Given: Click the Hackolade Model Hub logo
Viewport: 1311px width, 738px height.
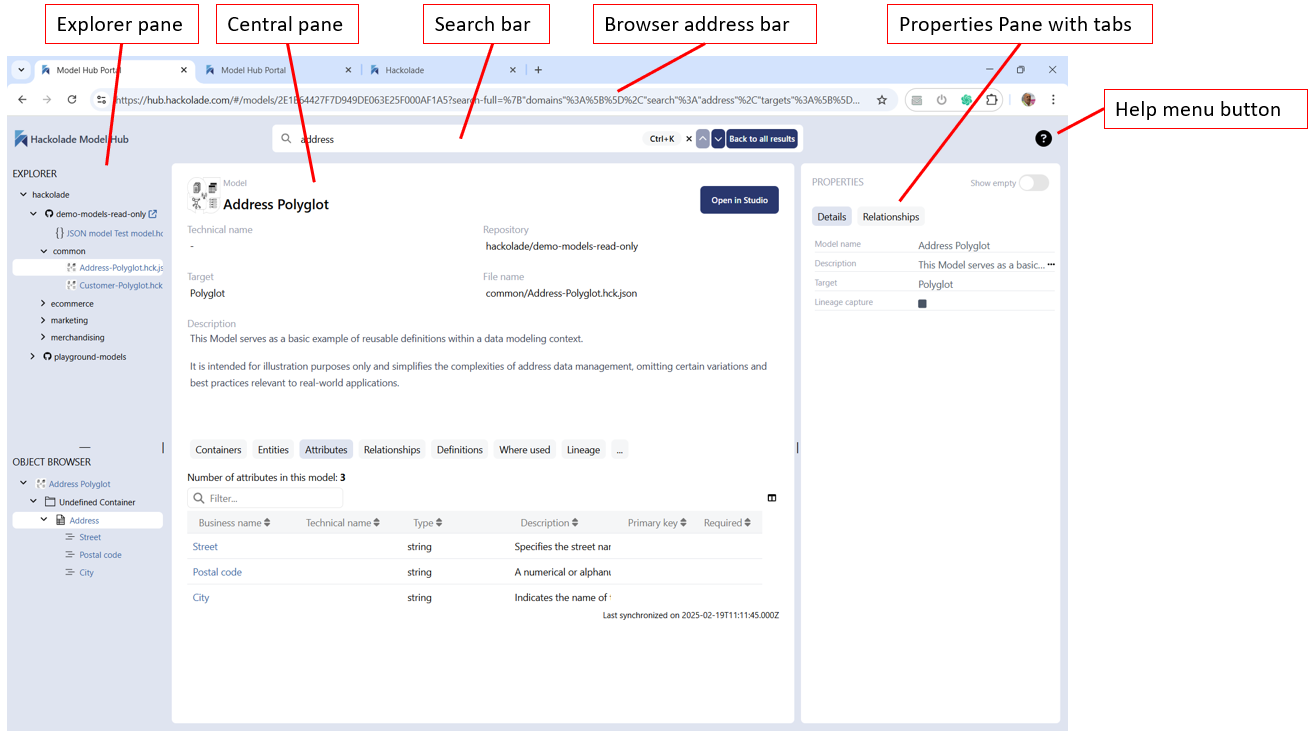Looking at the screenshot, I should (71, 139).
